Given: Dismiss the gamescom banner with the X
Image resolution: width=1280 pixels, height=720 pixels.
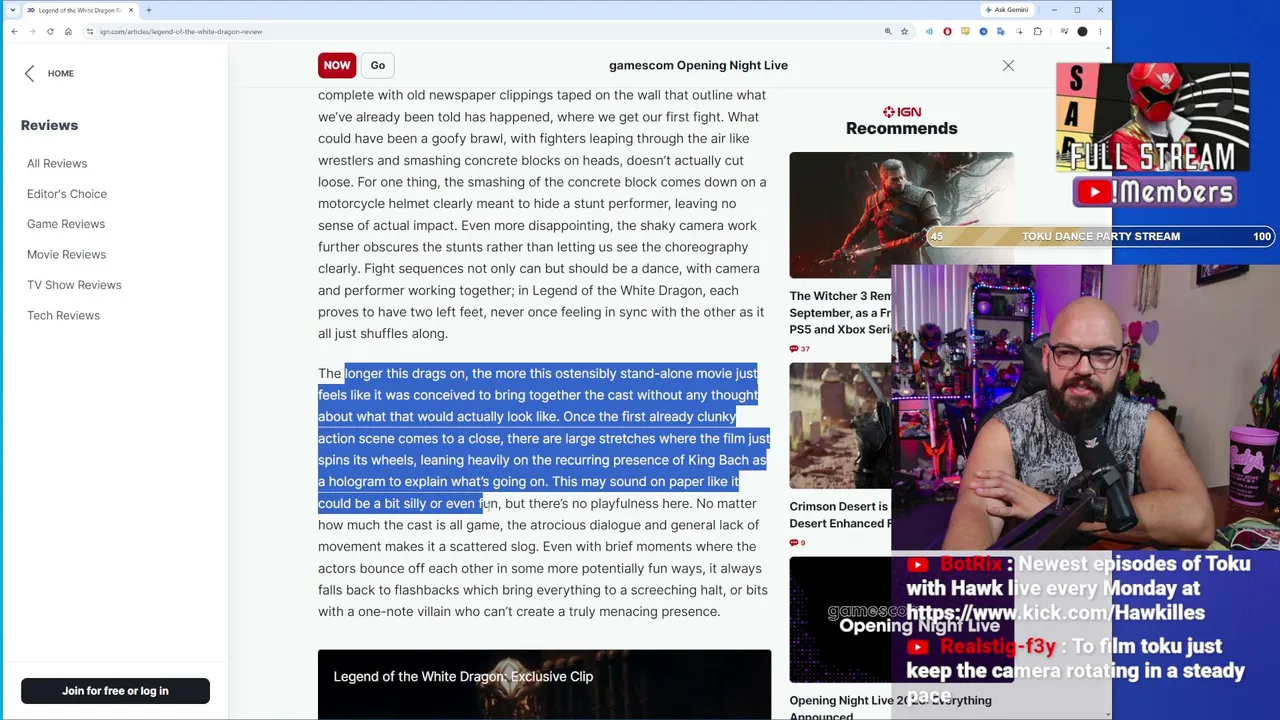Looking at the screenshot, I should tap(1008, 65).
